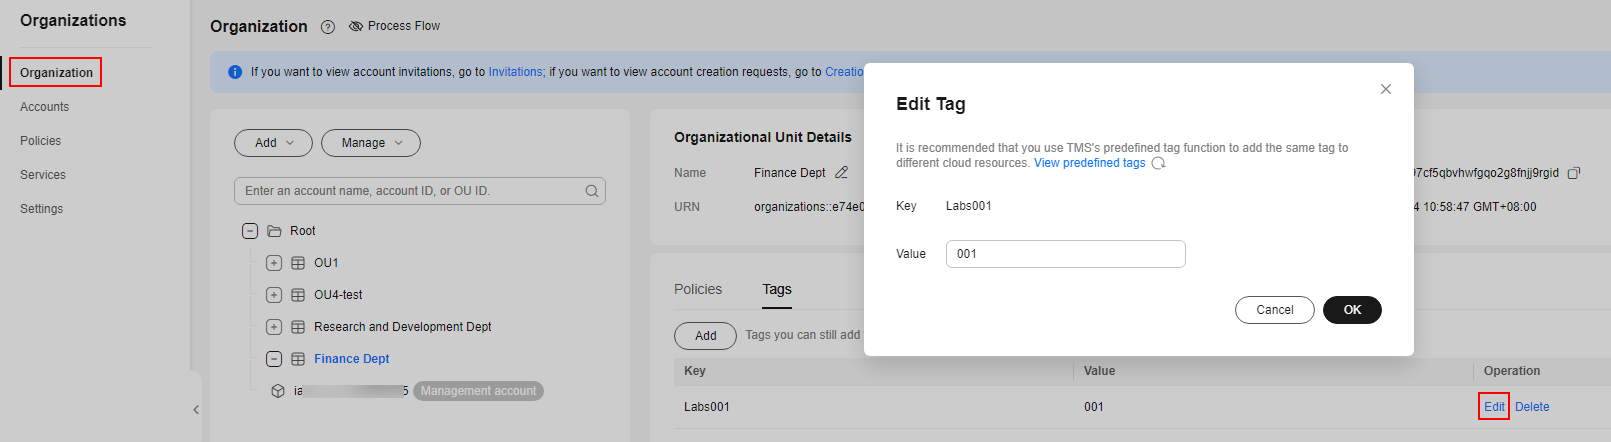
Task: Click the Organizational Unit Details heading
Action: click(763, 137)
